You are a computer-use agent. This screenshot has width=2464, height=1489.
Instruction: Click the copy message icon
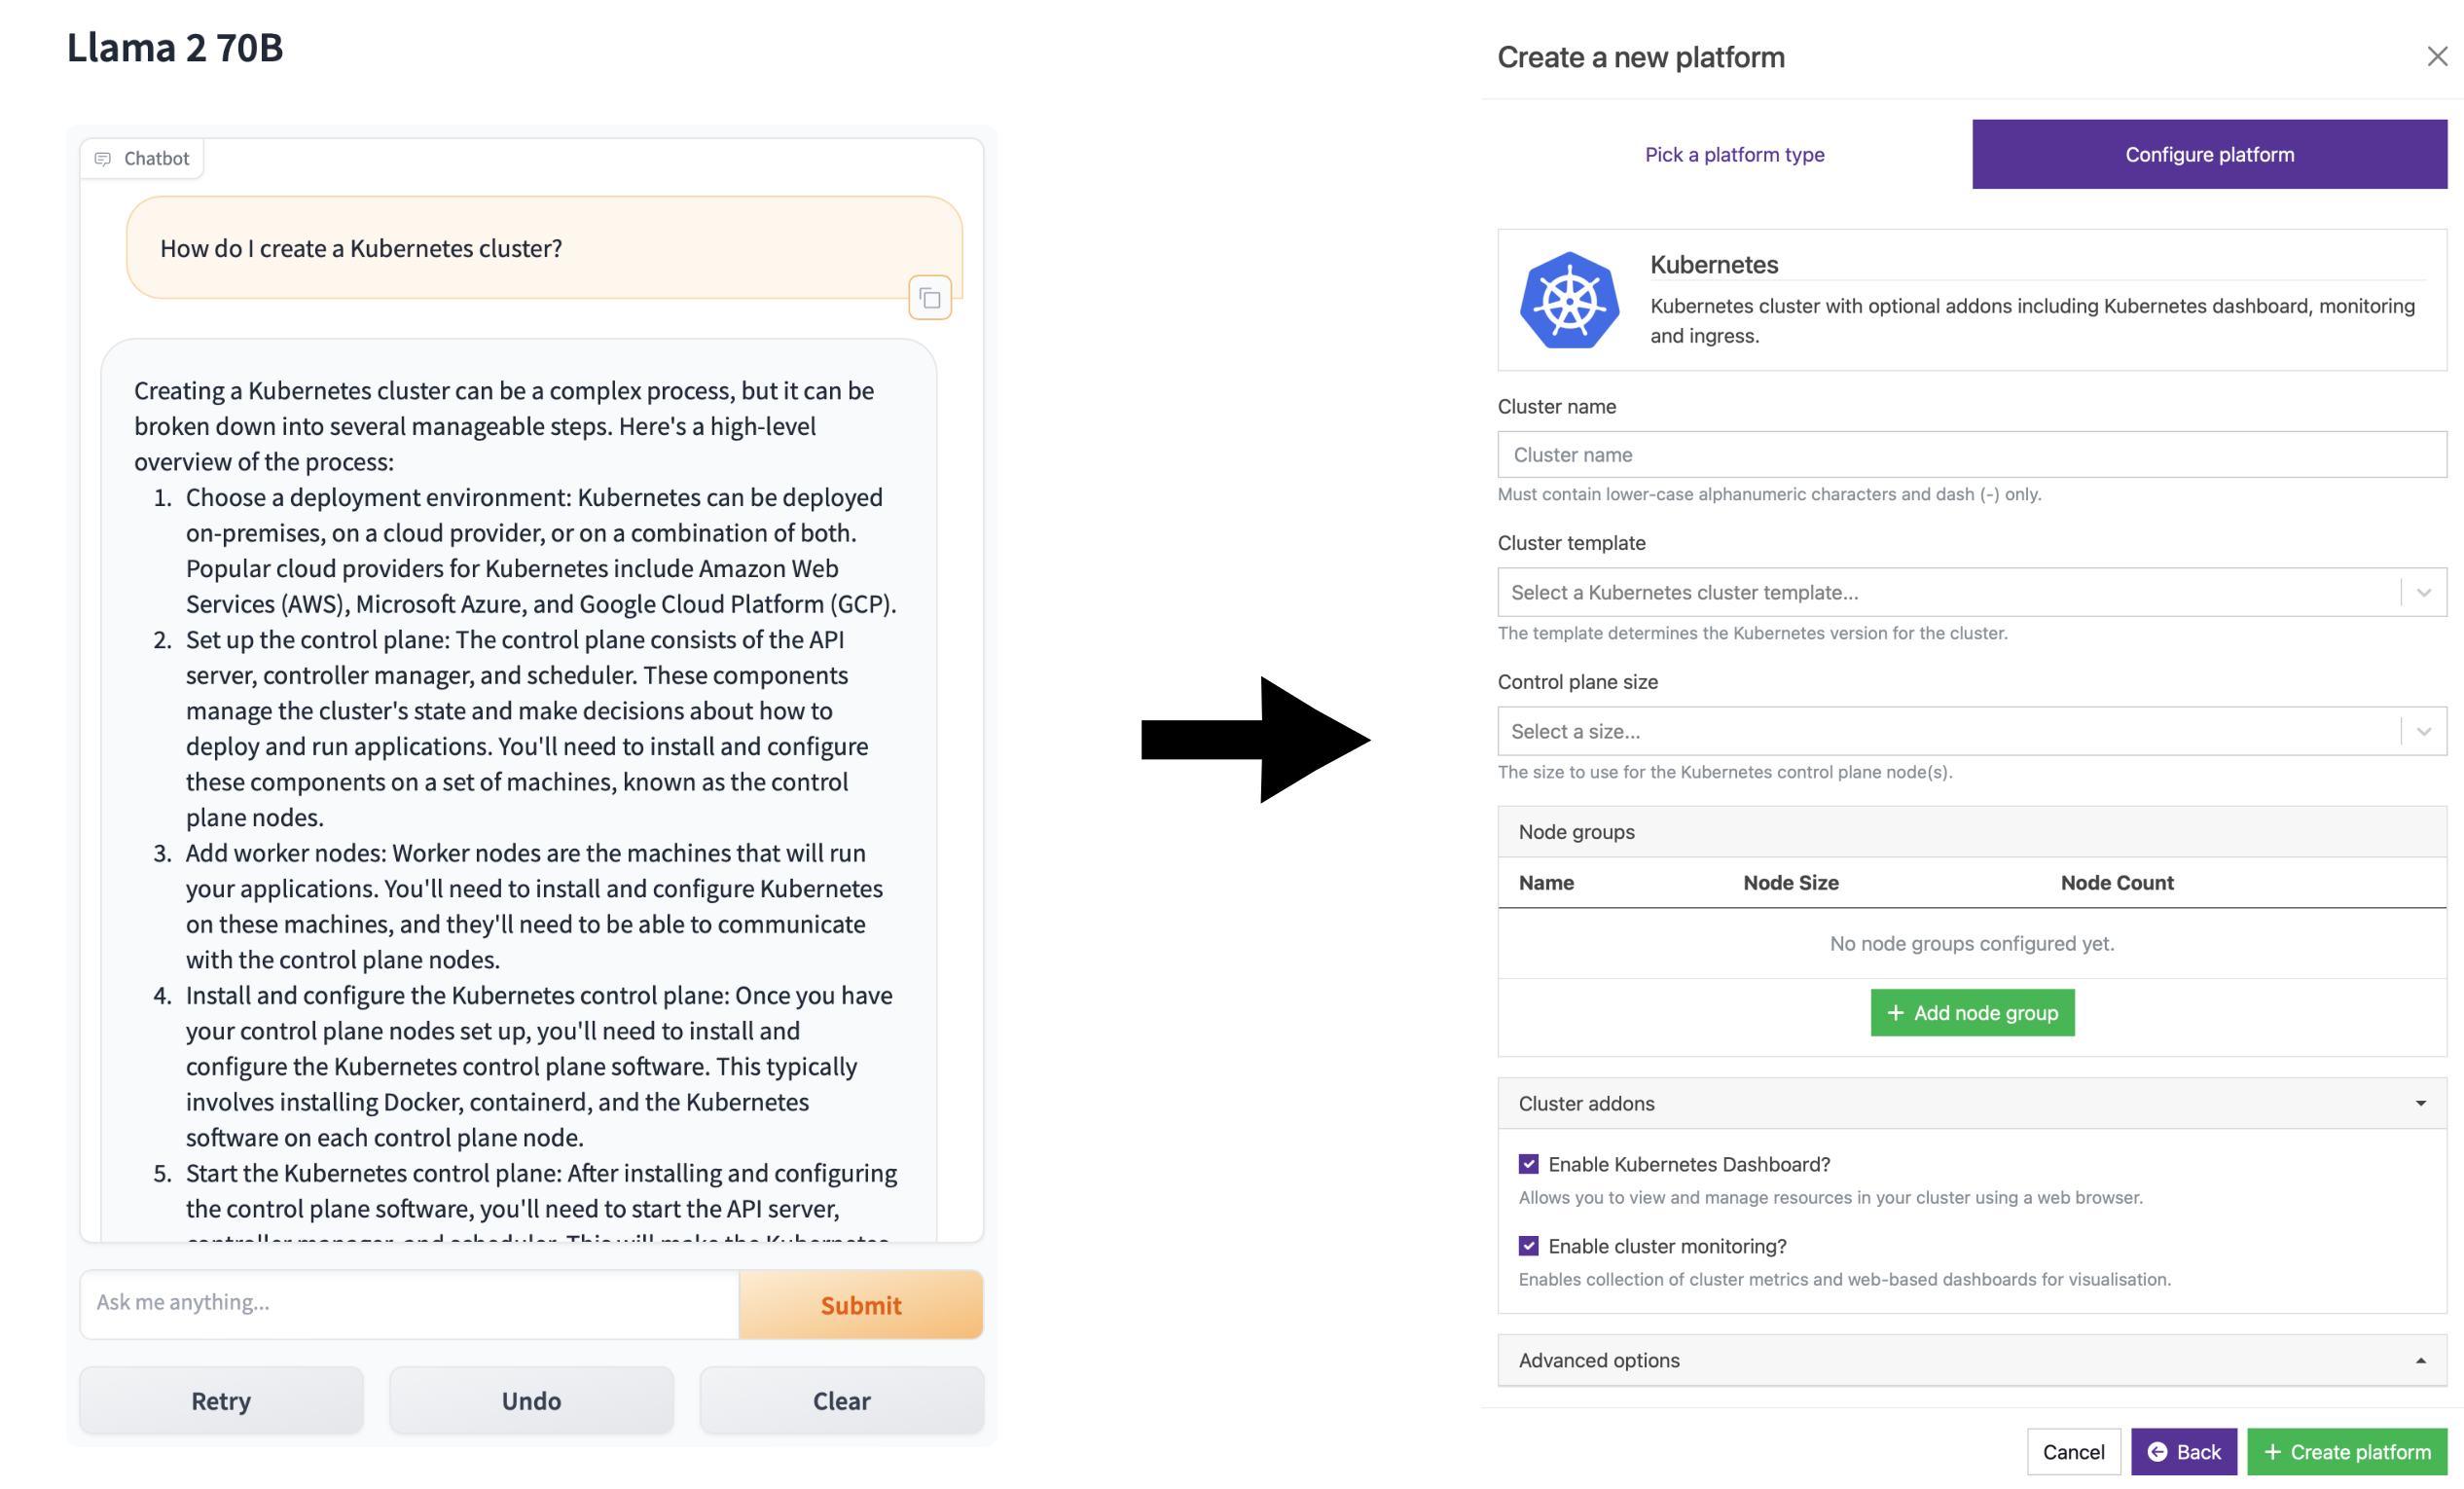pos(931,298)
